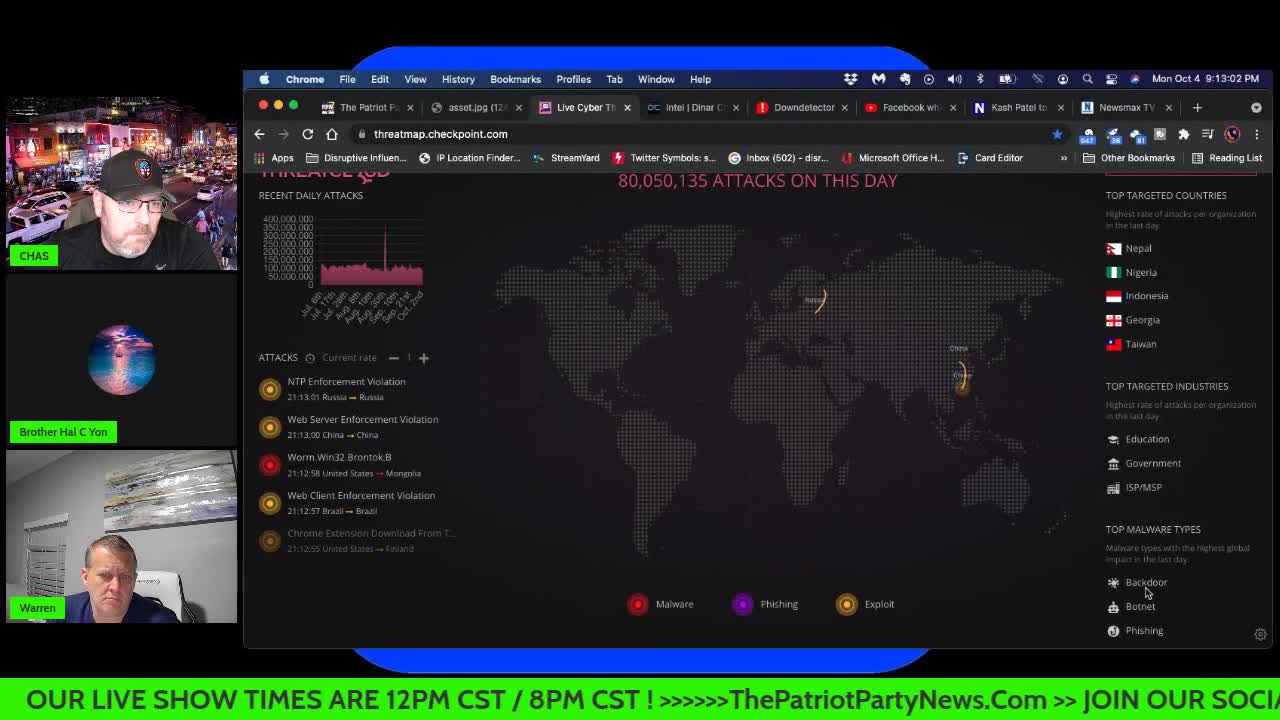
Task: Open the tab search dropdown arrow
Action: (x=1256, y=107)
